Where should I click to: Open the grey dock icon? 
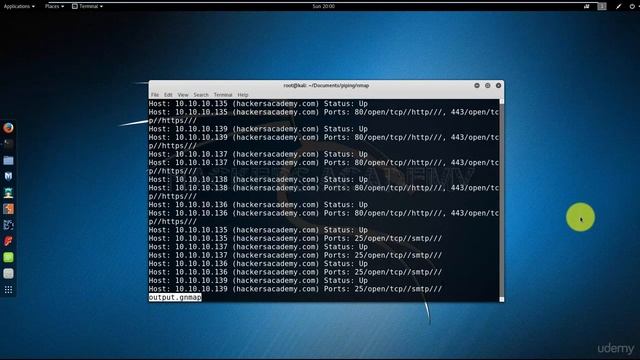8,273
